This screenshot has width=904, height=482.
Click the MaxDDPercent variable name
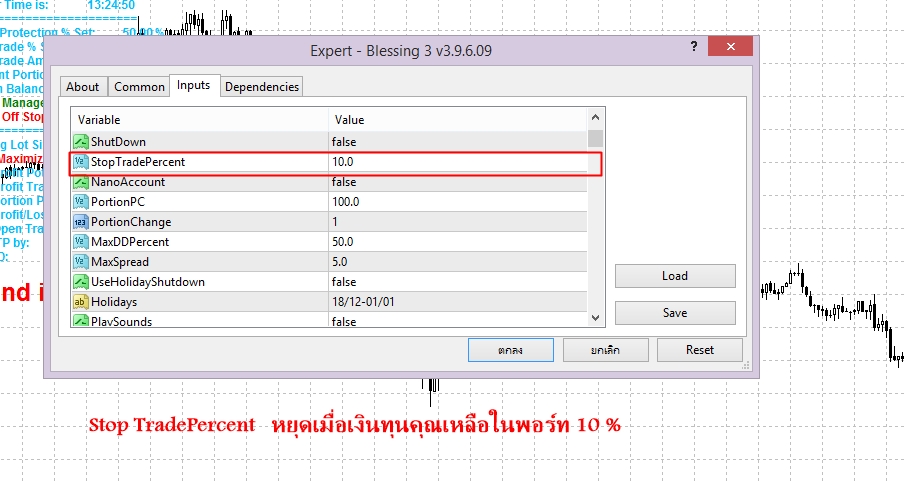click(130, 242)
